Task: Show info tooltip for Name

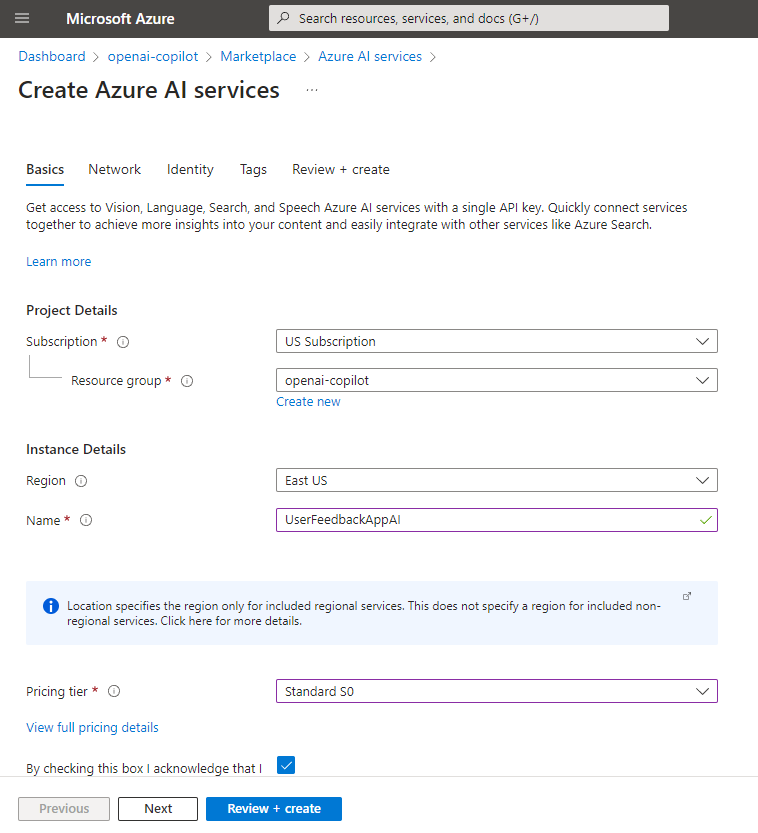Action: pos(86,520)
